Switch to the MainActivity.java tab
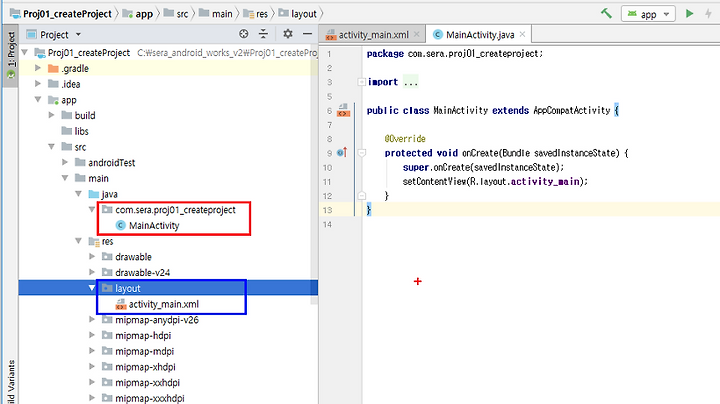This screenshot has width=720, height=404. pos(479,34)
